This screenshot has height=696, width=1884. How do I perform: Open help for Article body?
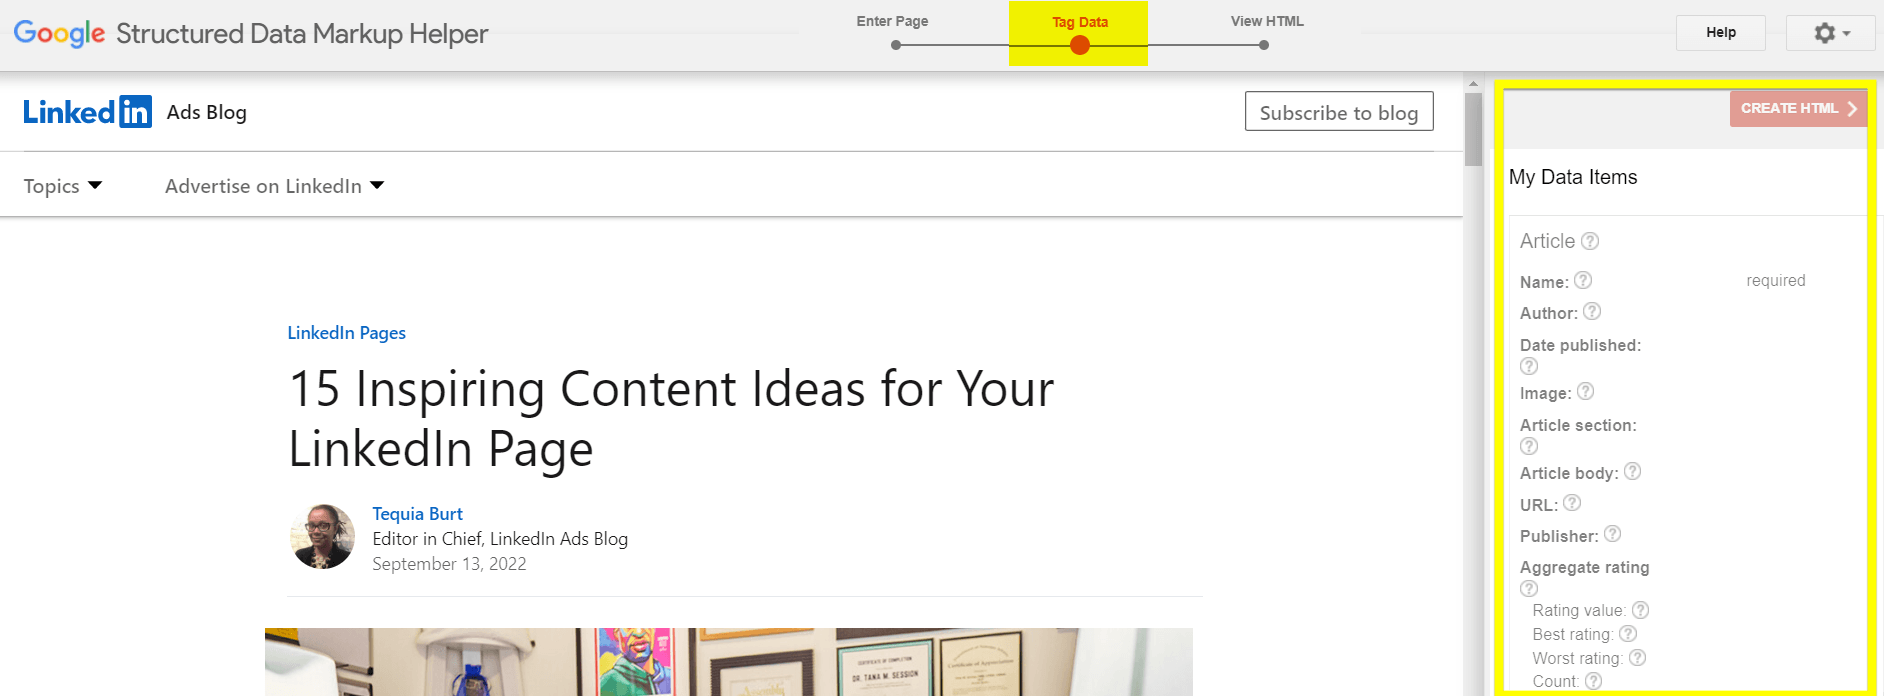point(1634,471)
